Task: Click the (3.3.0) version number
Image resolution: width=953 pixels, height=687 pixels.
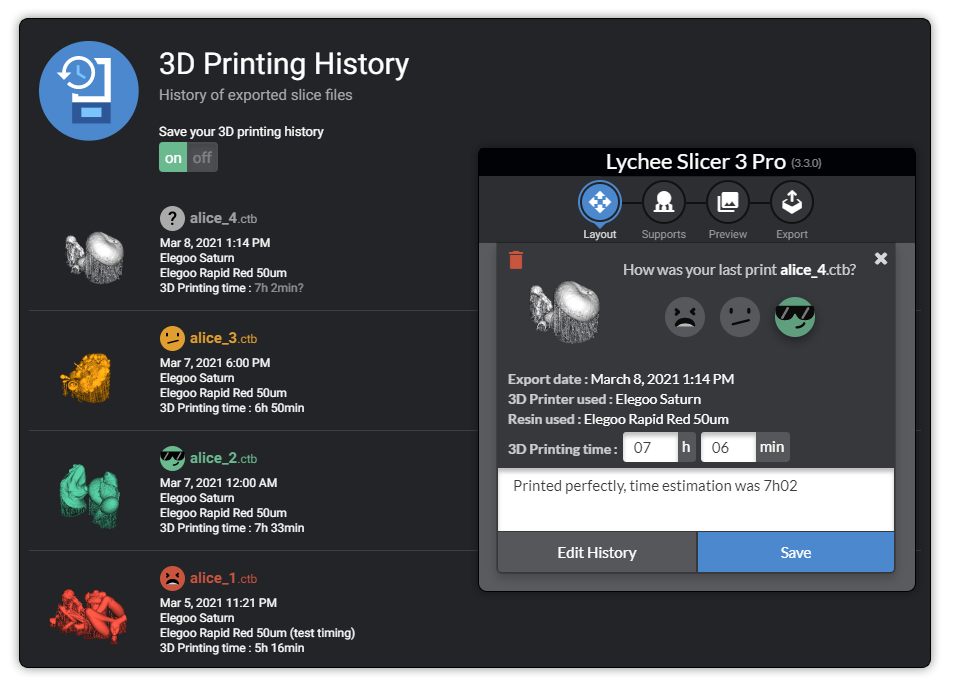Action: (806, 163)
